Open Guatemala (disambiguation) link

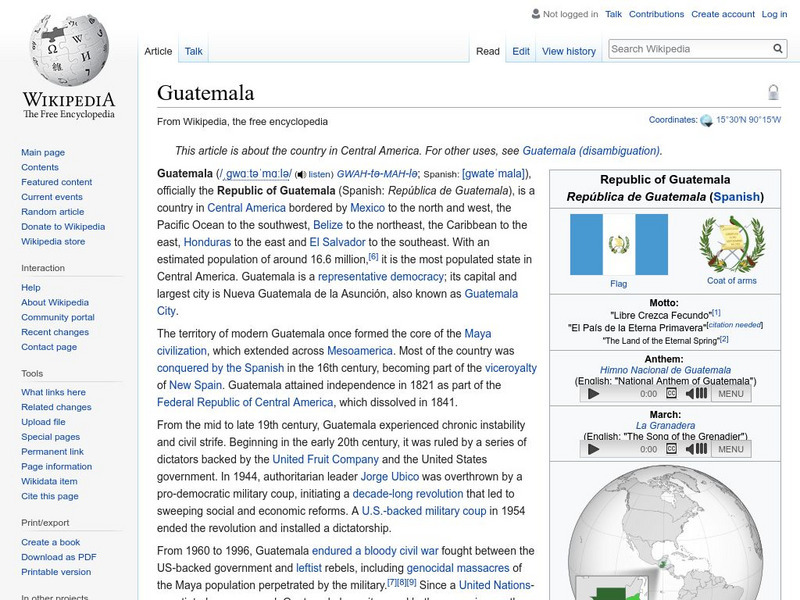pyautogui.click(x=592, y=151)
